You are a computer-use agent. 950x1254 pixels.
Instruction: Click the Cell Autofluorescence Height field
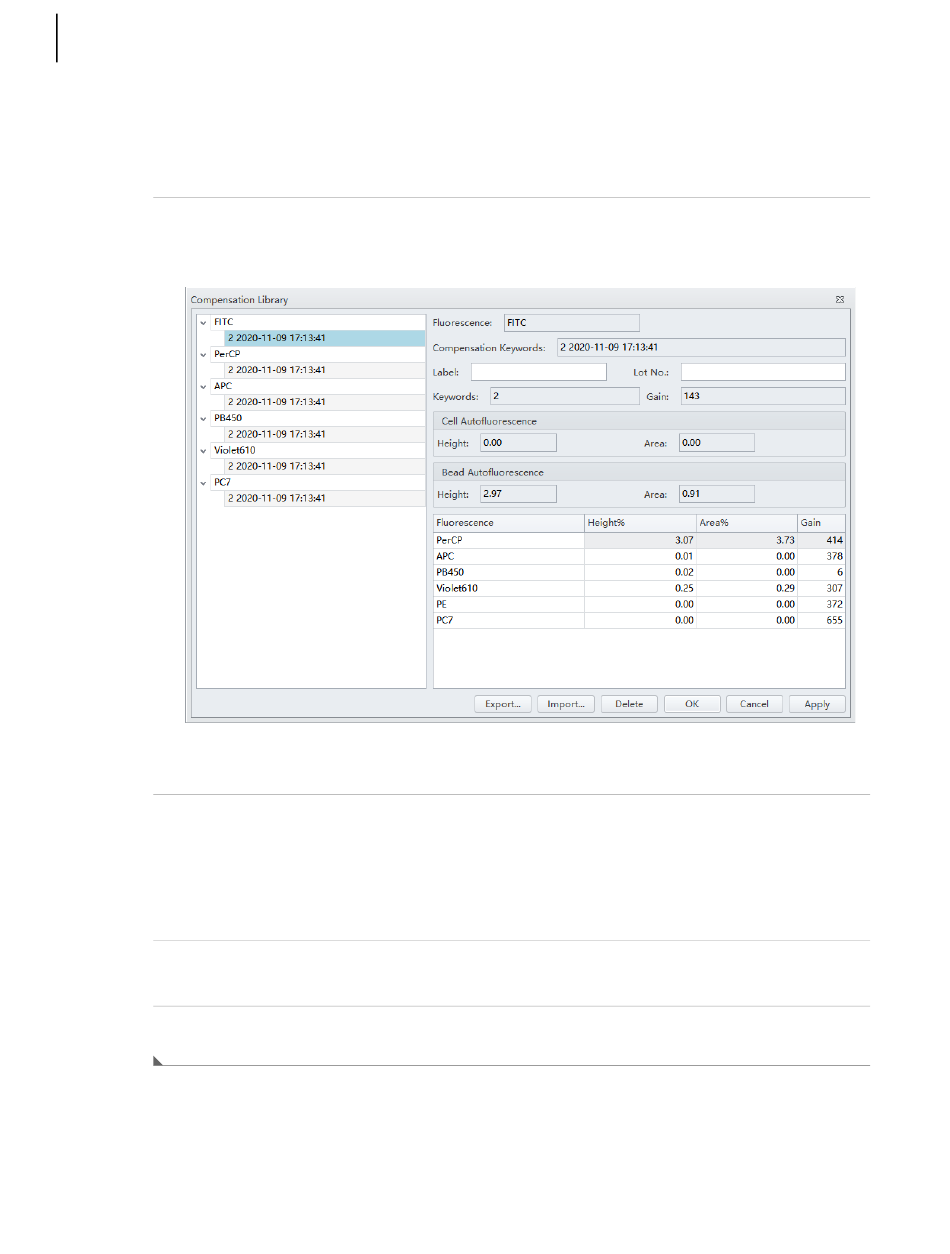(x=518, y=442)
